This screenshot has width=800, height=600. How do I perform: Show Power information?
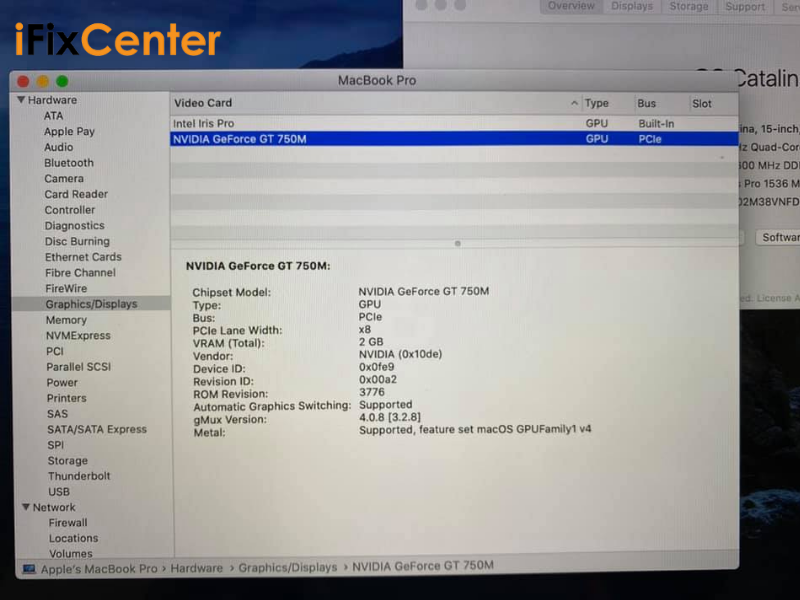62,383
